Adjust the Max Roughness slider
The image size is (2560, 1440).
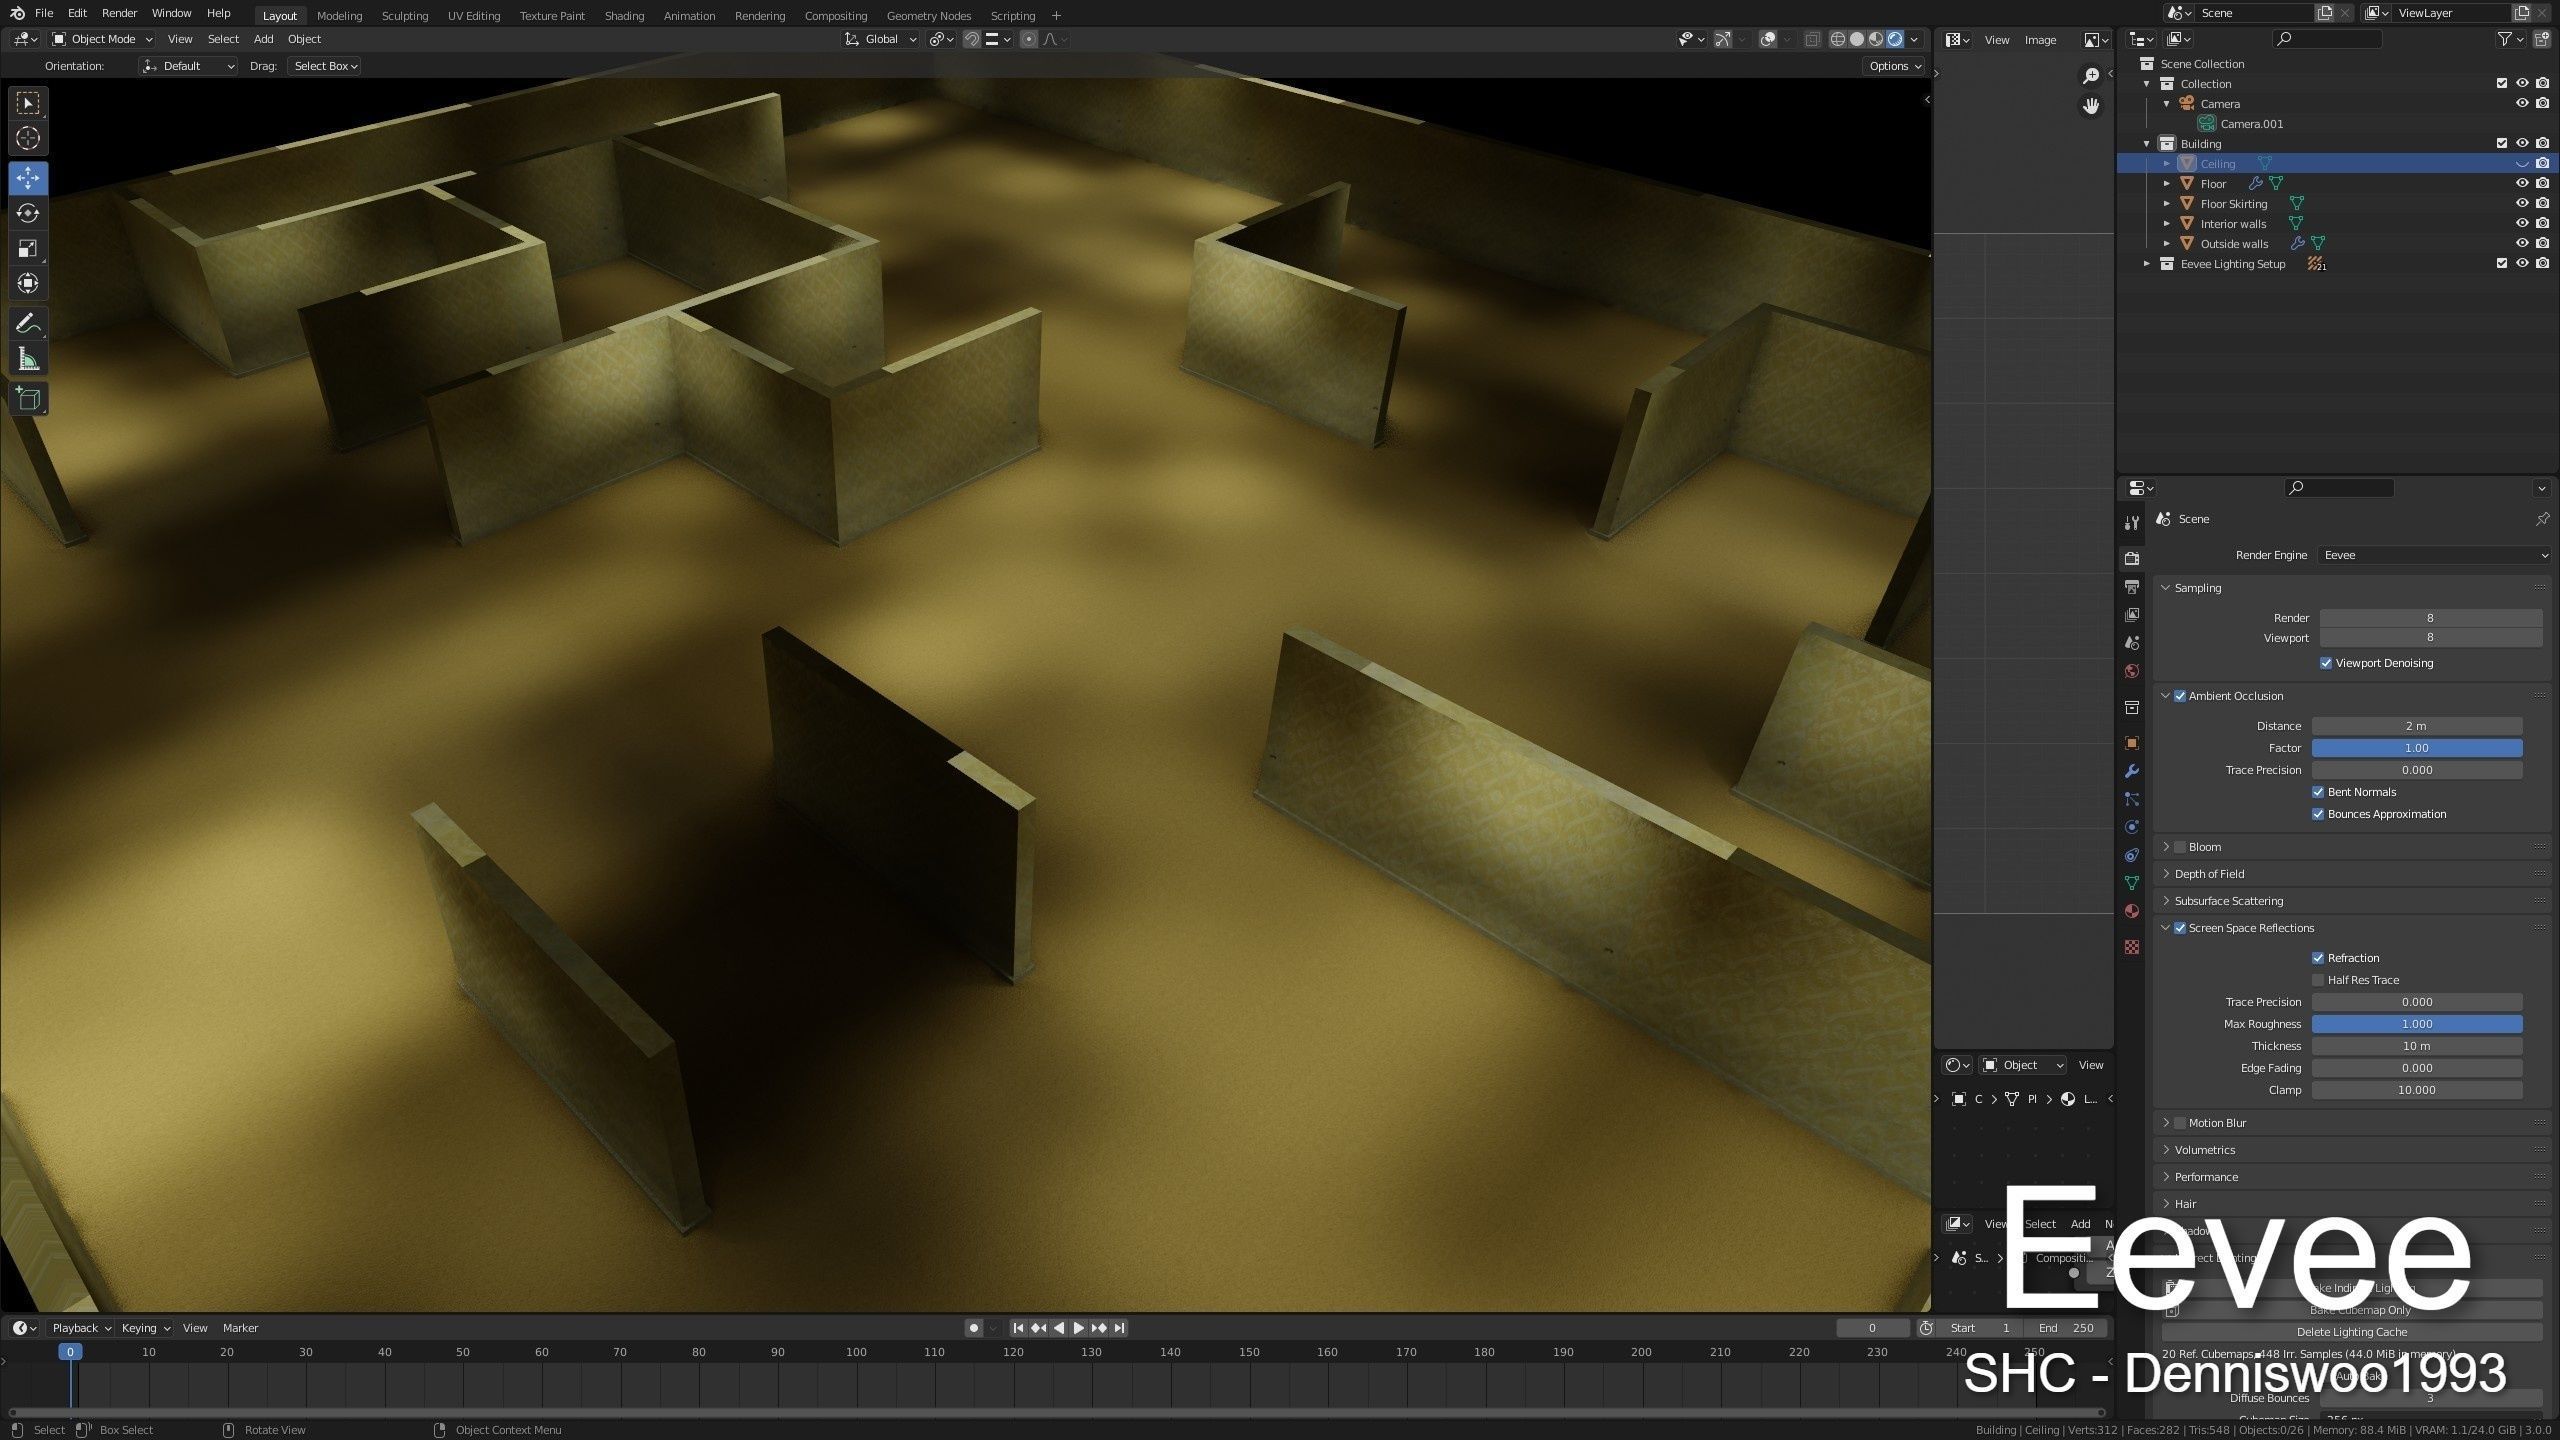pyautogui.click(x=2416, y=1024)
